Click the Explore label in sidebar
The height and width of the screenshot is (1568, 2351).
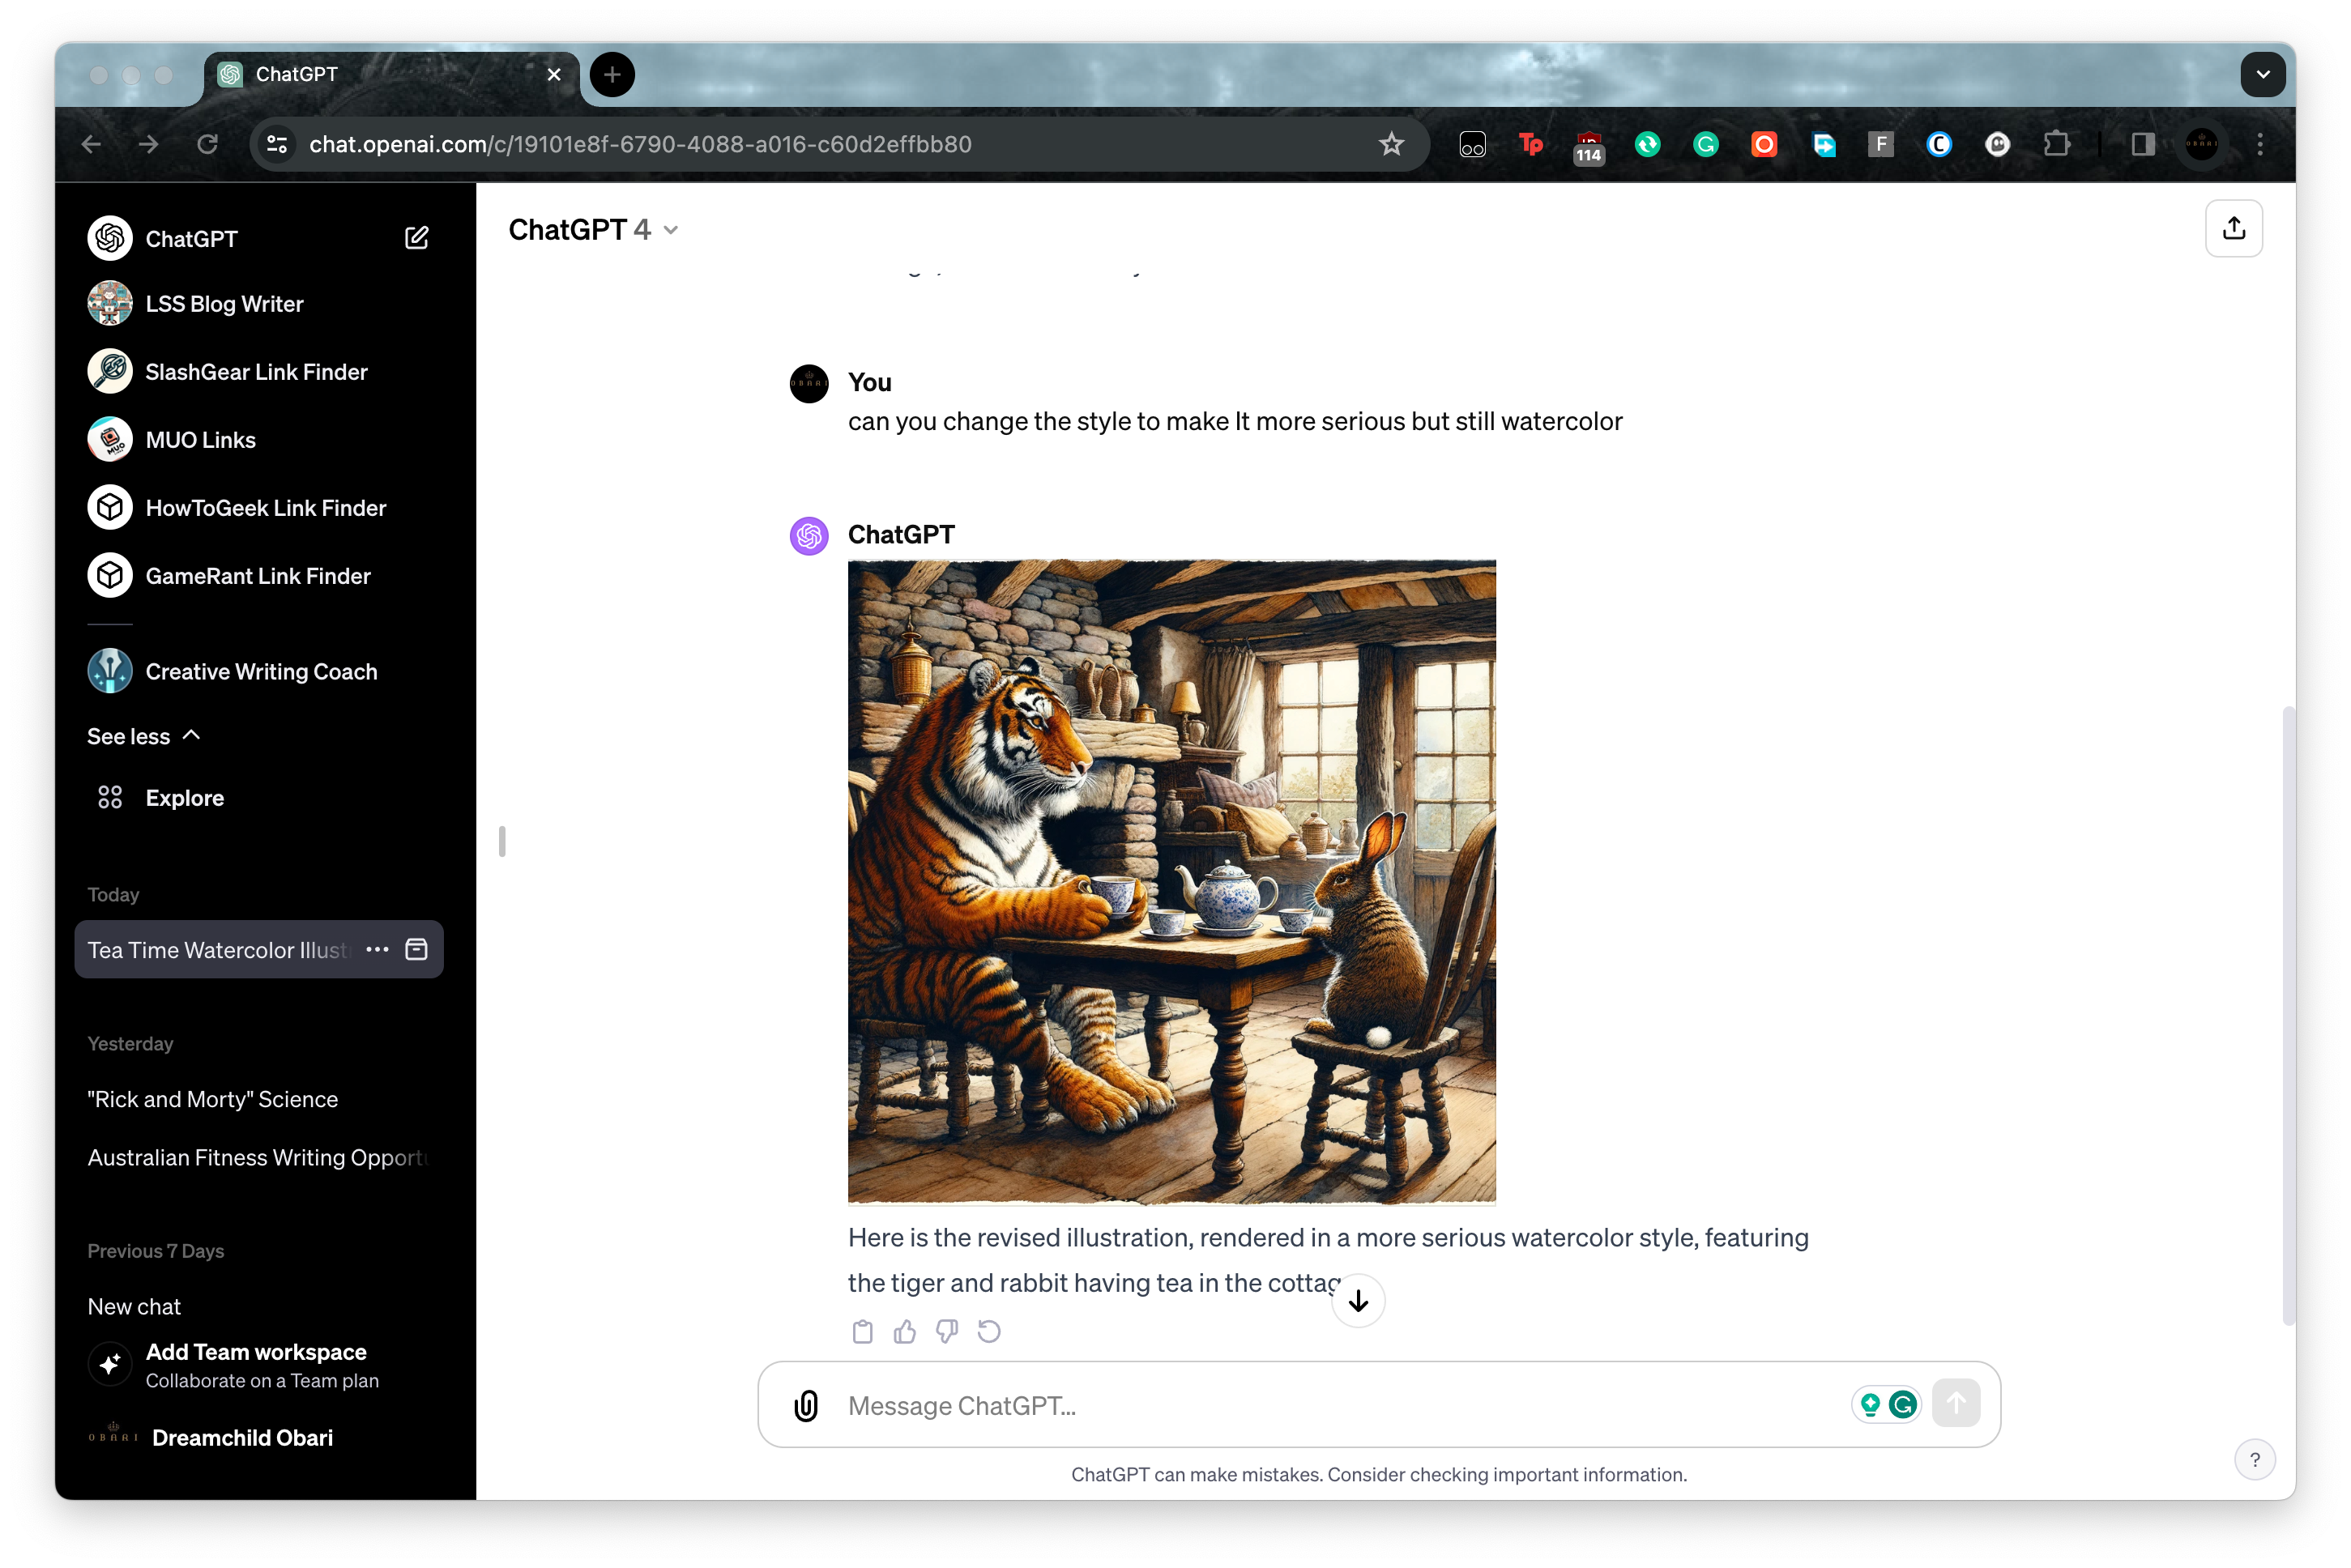(184, 797)
